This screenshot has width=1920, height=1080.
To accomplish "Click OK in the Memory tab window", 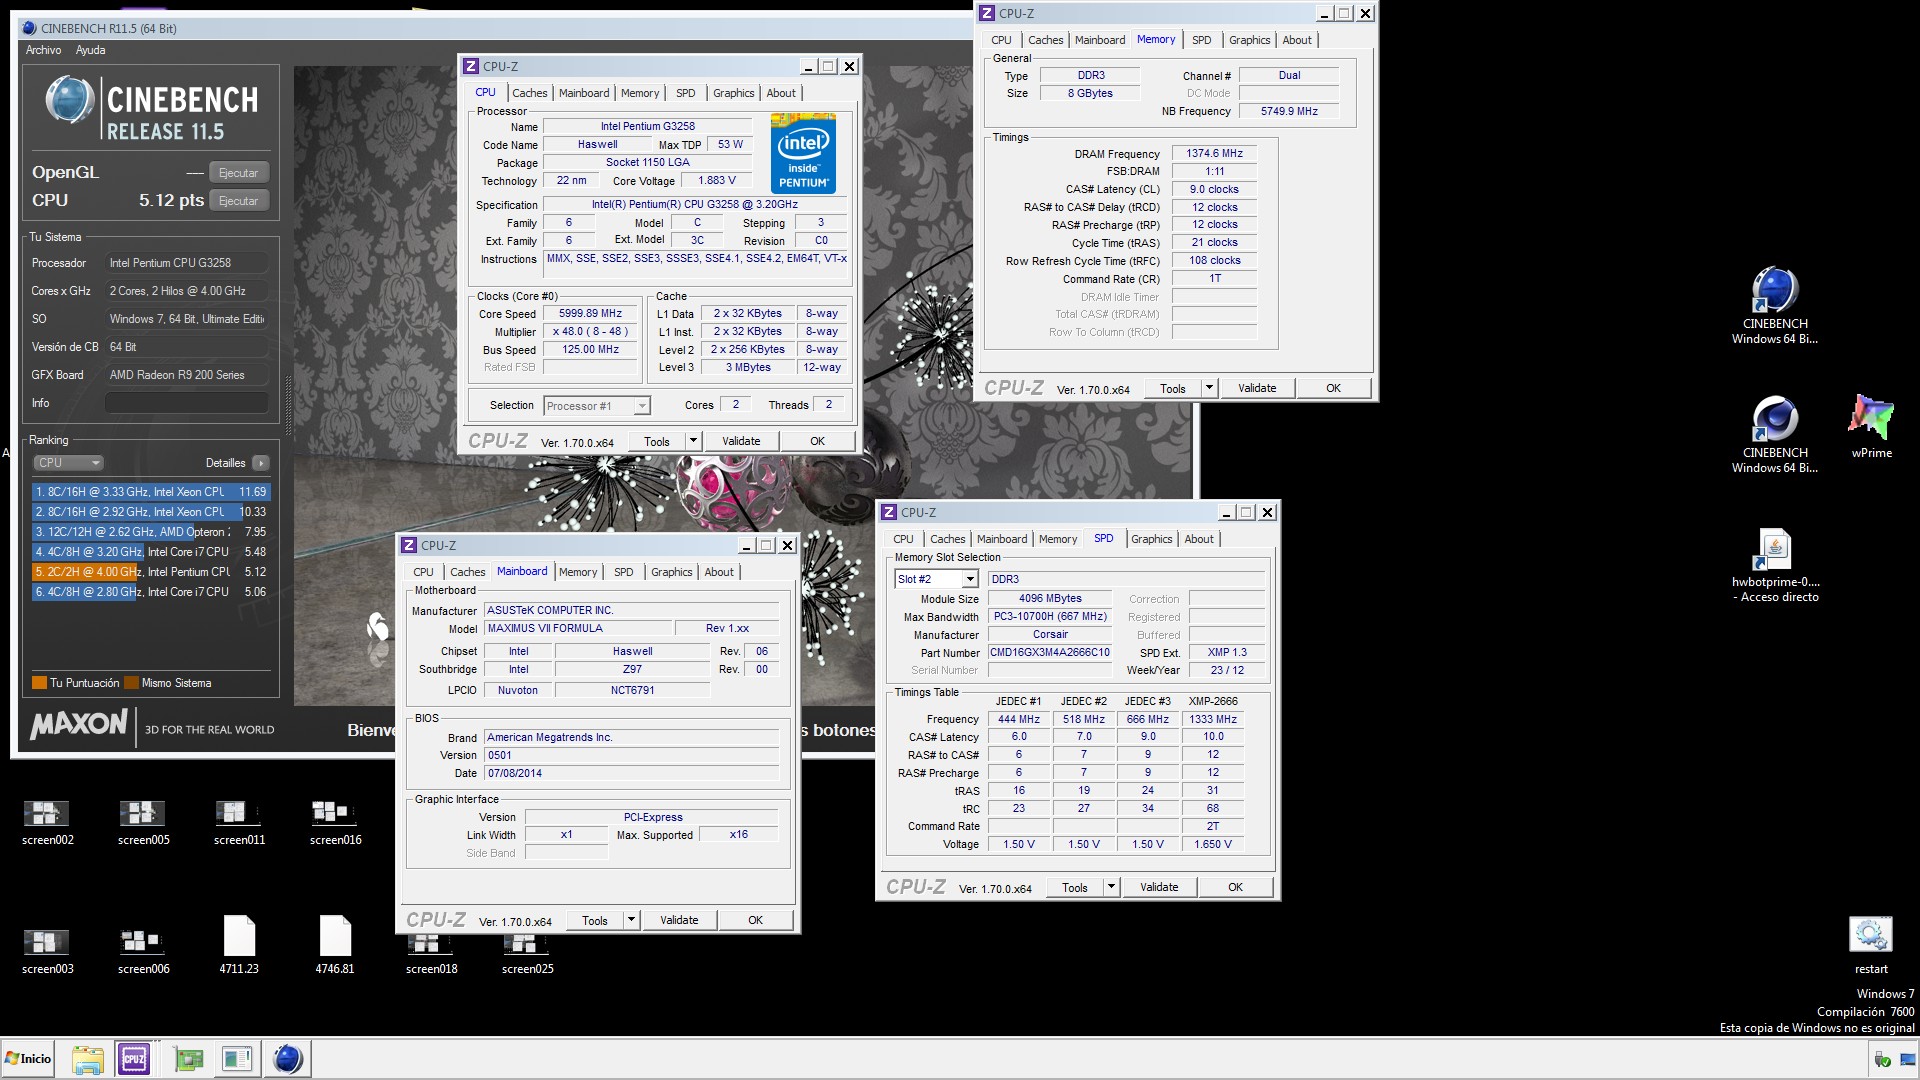I will coord(1333,388).
